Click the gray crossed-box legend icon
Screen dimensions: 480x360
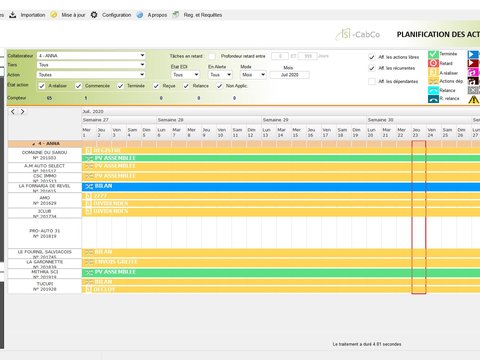[473, 90]
